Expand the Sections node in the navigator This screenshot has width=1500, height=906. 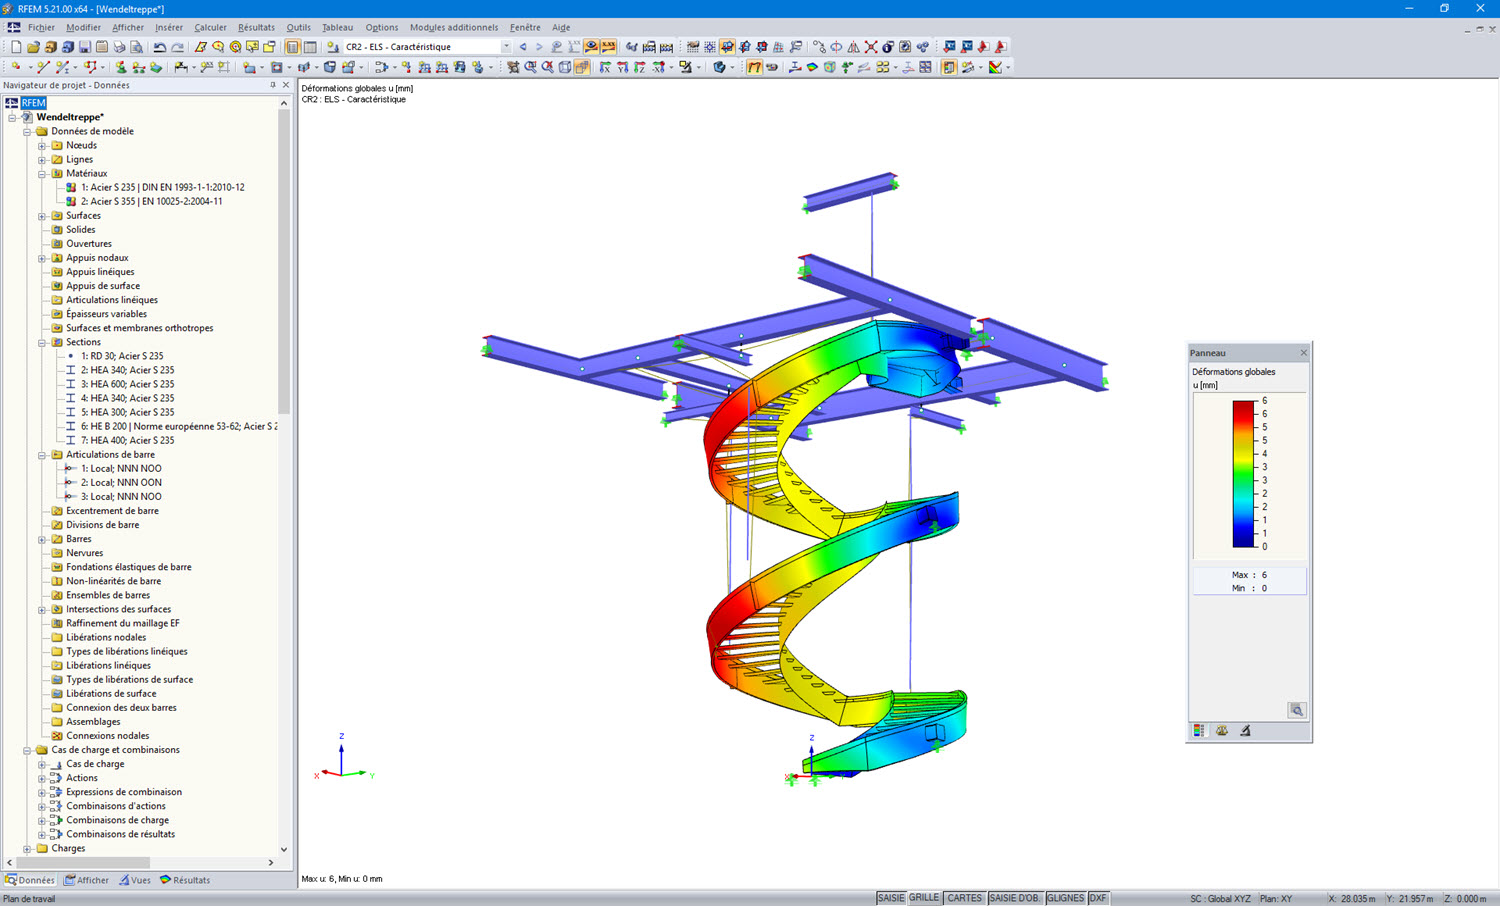point(40,341)
